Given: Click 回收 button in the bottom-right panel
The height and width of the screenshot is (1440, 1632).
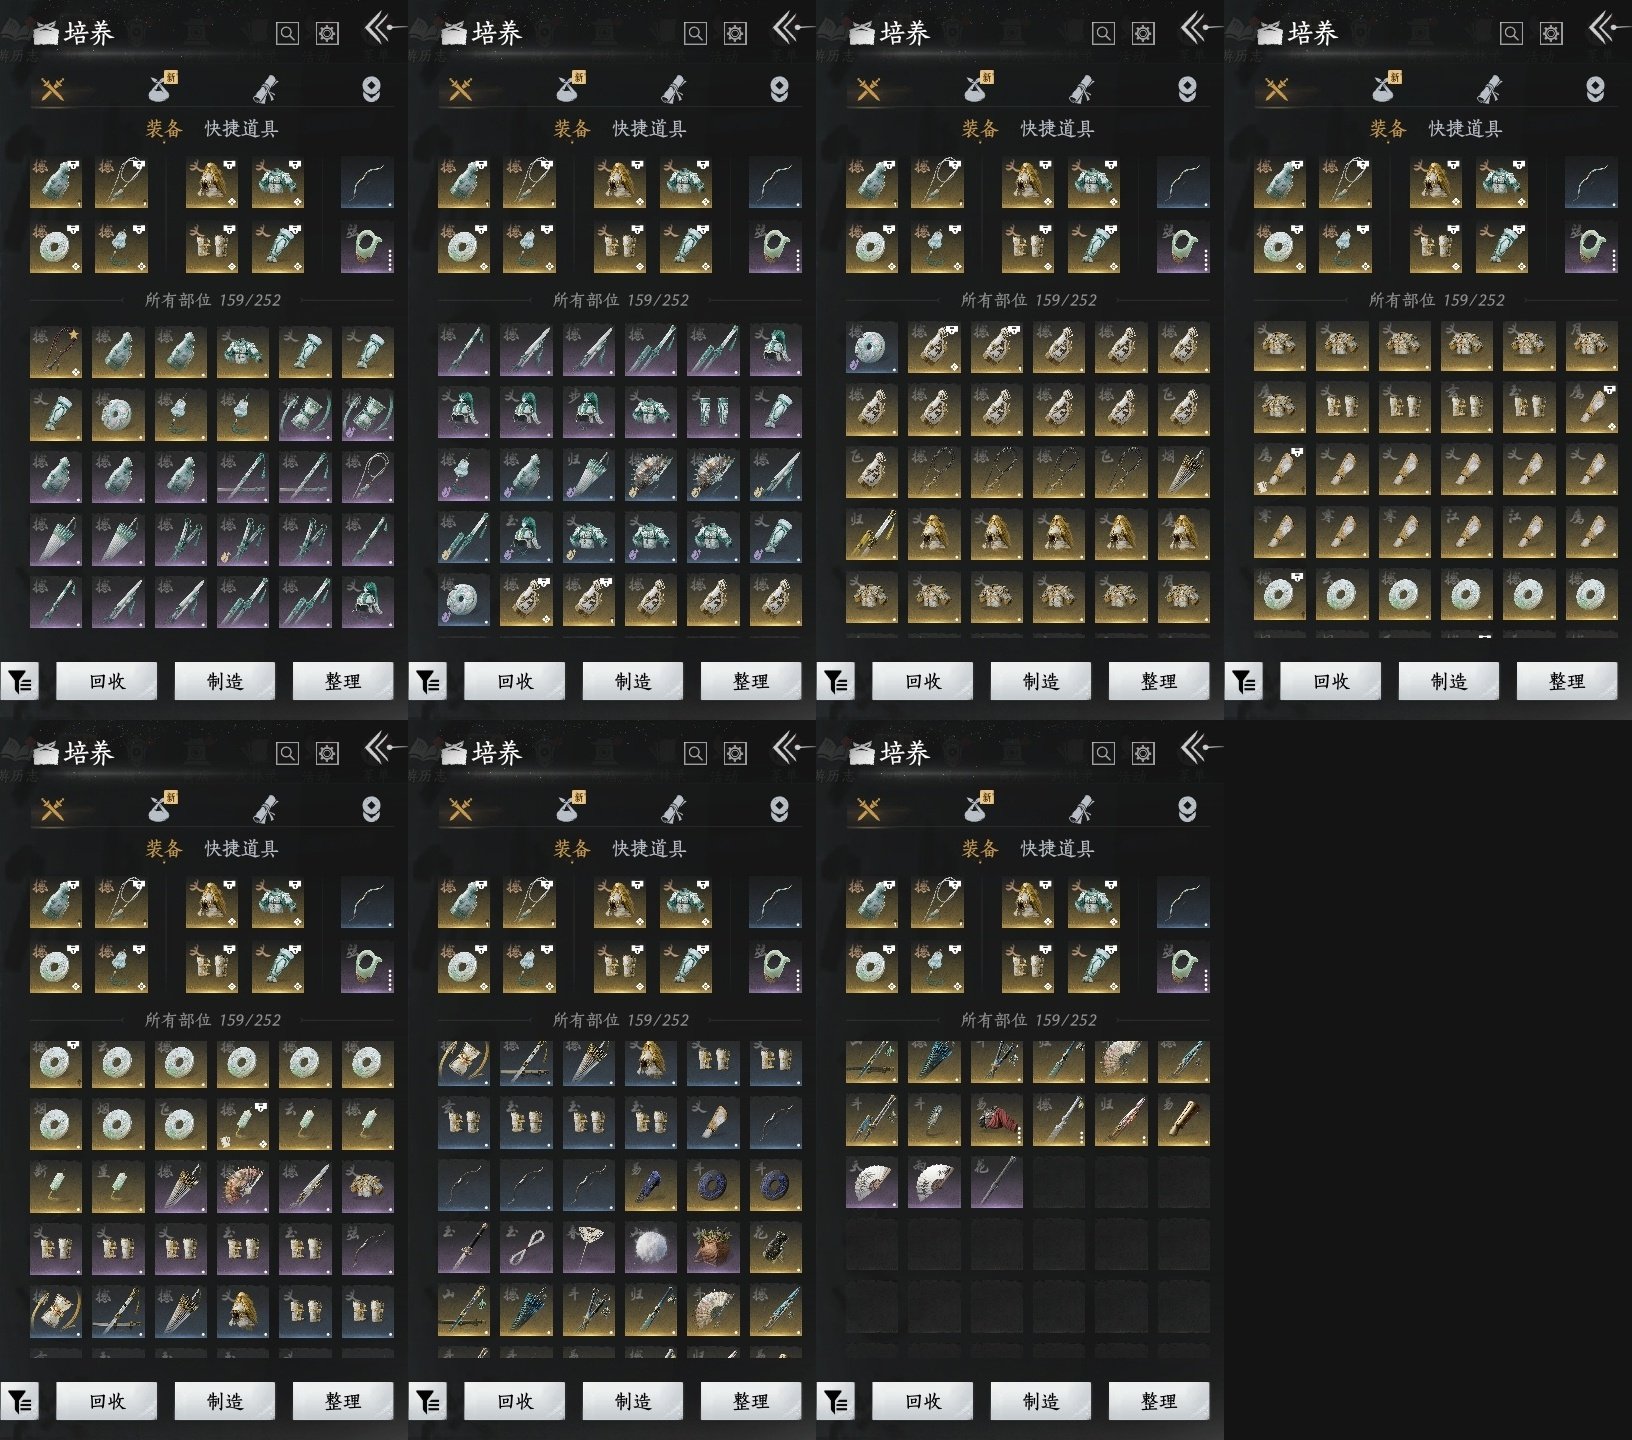Looking at the screenshot, I should (923, 1401).
